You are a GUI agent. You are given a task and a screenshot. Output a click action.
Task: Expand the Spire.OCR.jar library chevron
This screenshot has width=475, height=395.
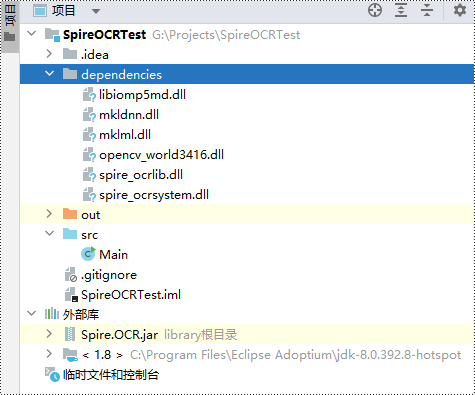click(49, 333)
